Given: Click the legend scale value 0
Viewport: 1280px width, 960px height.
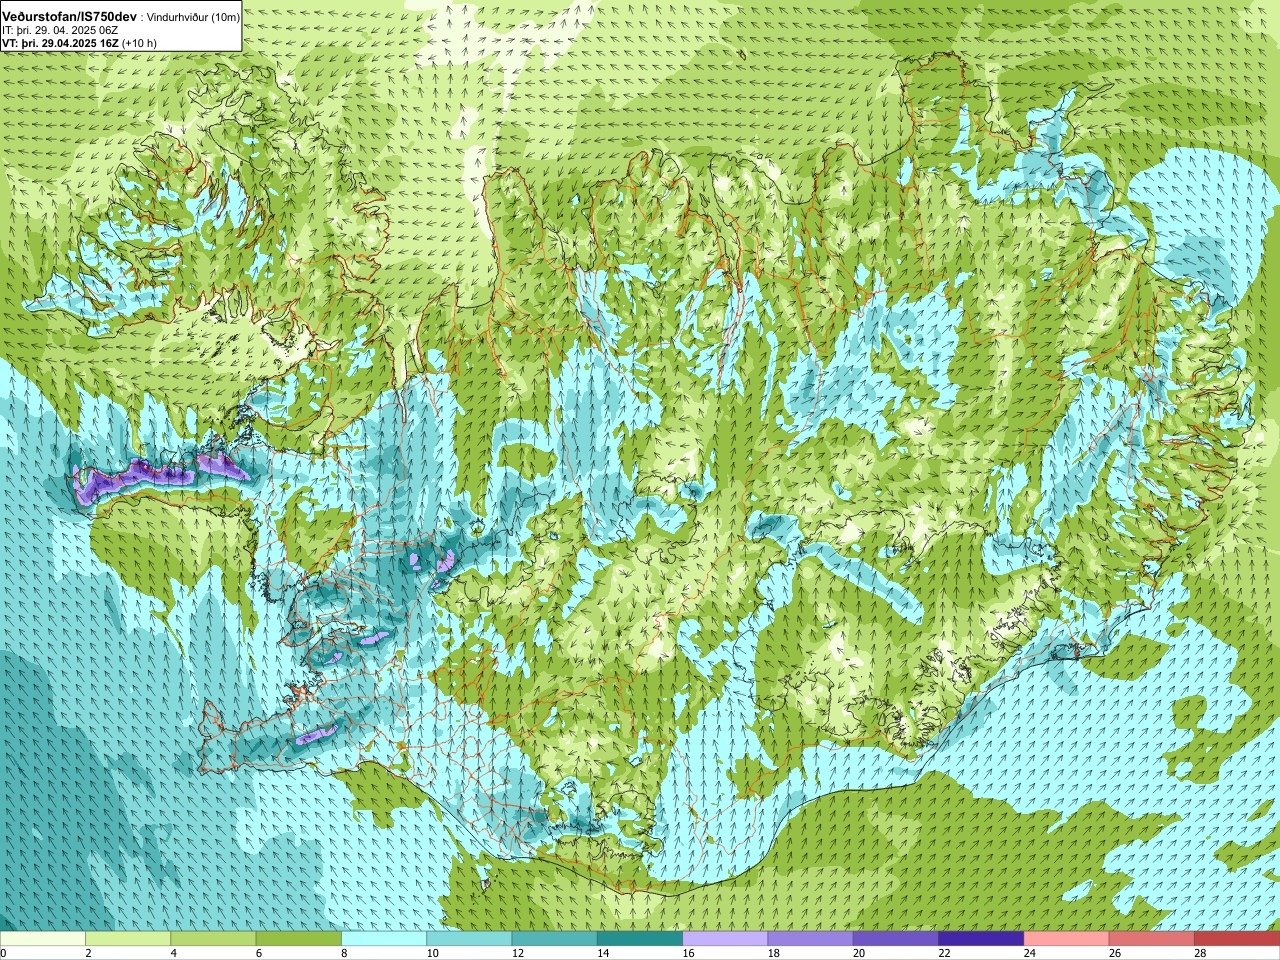Looking at the screenshot, I should pos(4,953).
